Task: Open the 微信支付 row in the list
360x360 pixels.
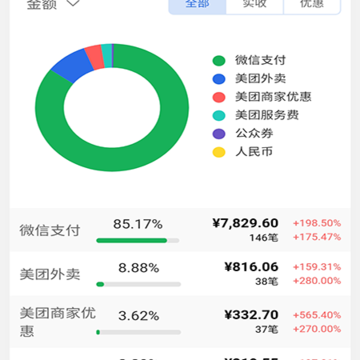Action: pos(180,230)
